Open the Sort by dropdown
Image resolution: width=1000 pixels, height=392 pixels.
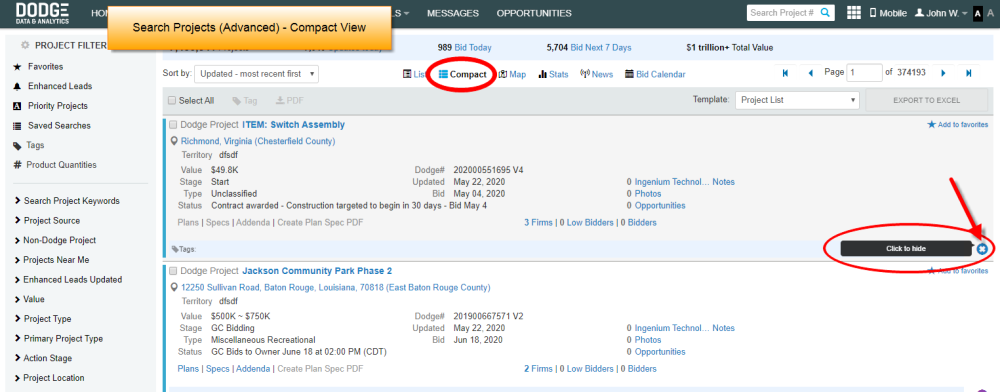click(256, 74)
